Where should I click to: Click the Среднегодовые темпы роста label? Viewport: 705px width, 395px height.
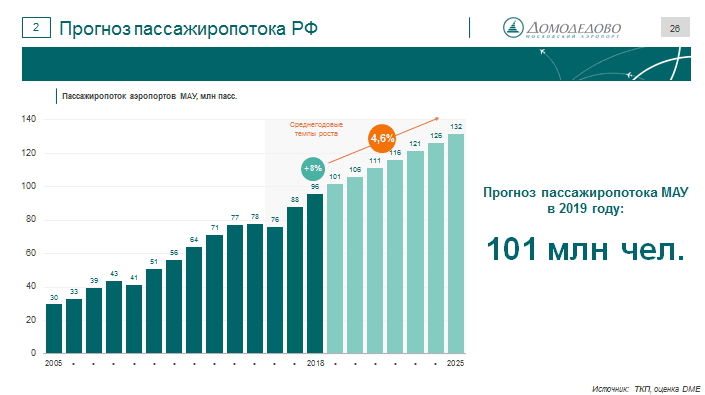point(316,129)
